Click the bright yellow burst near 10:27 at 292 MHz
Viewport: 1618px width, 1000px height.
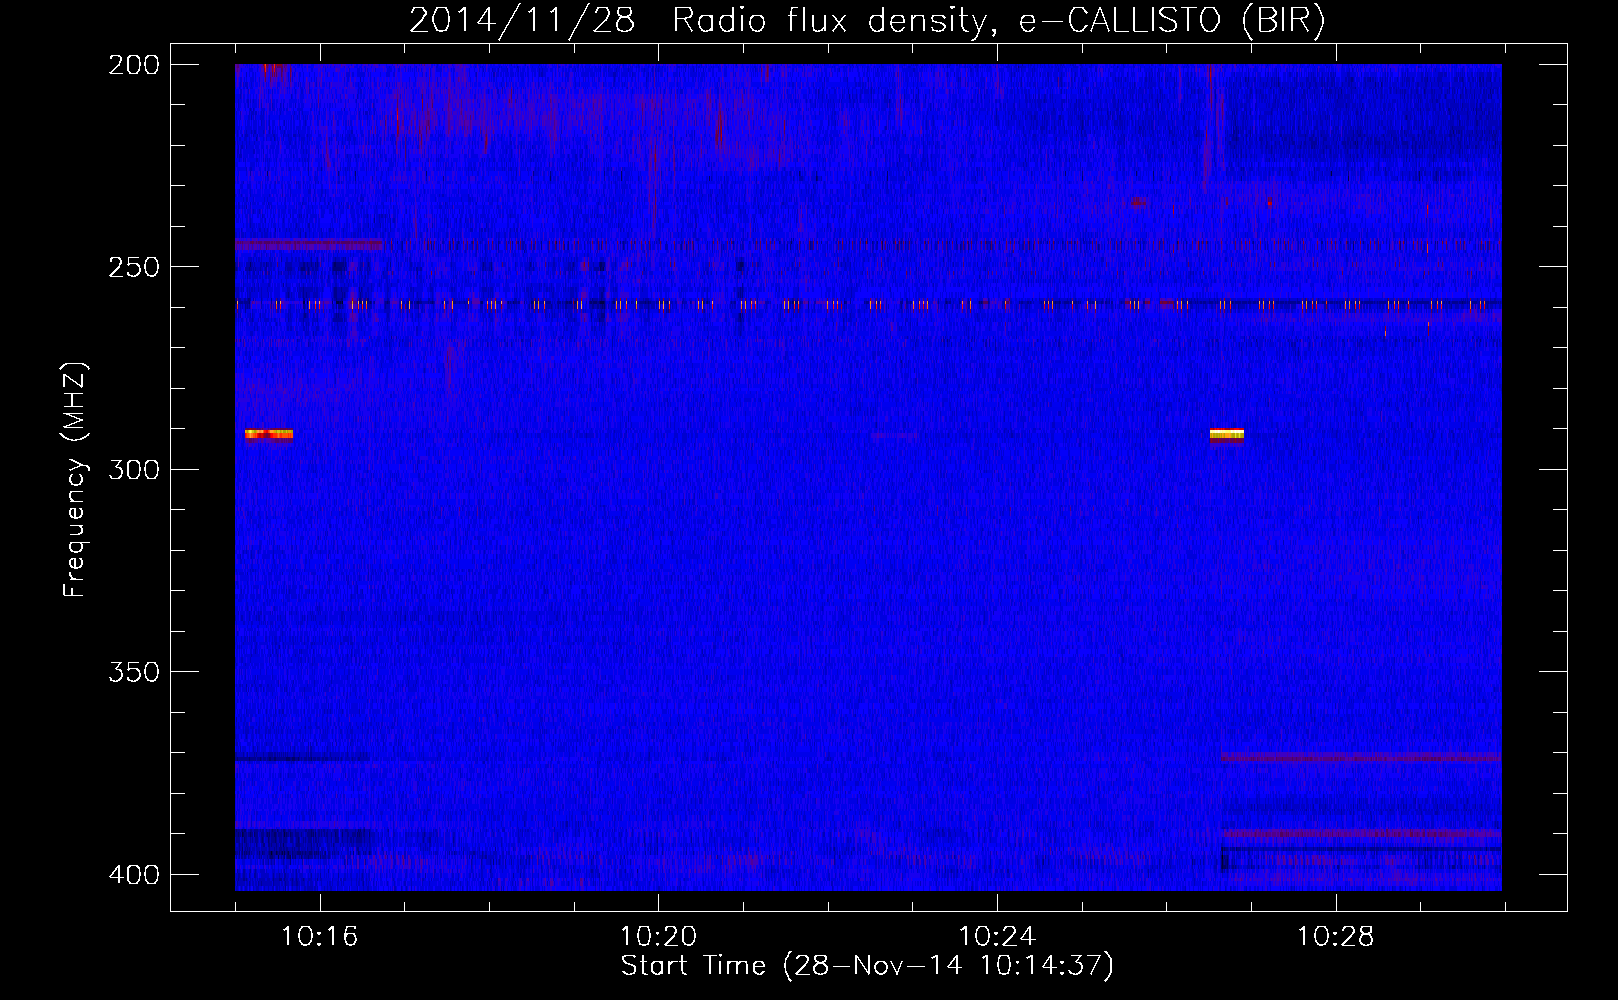point(1226,434)
